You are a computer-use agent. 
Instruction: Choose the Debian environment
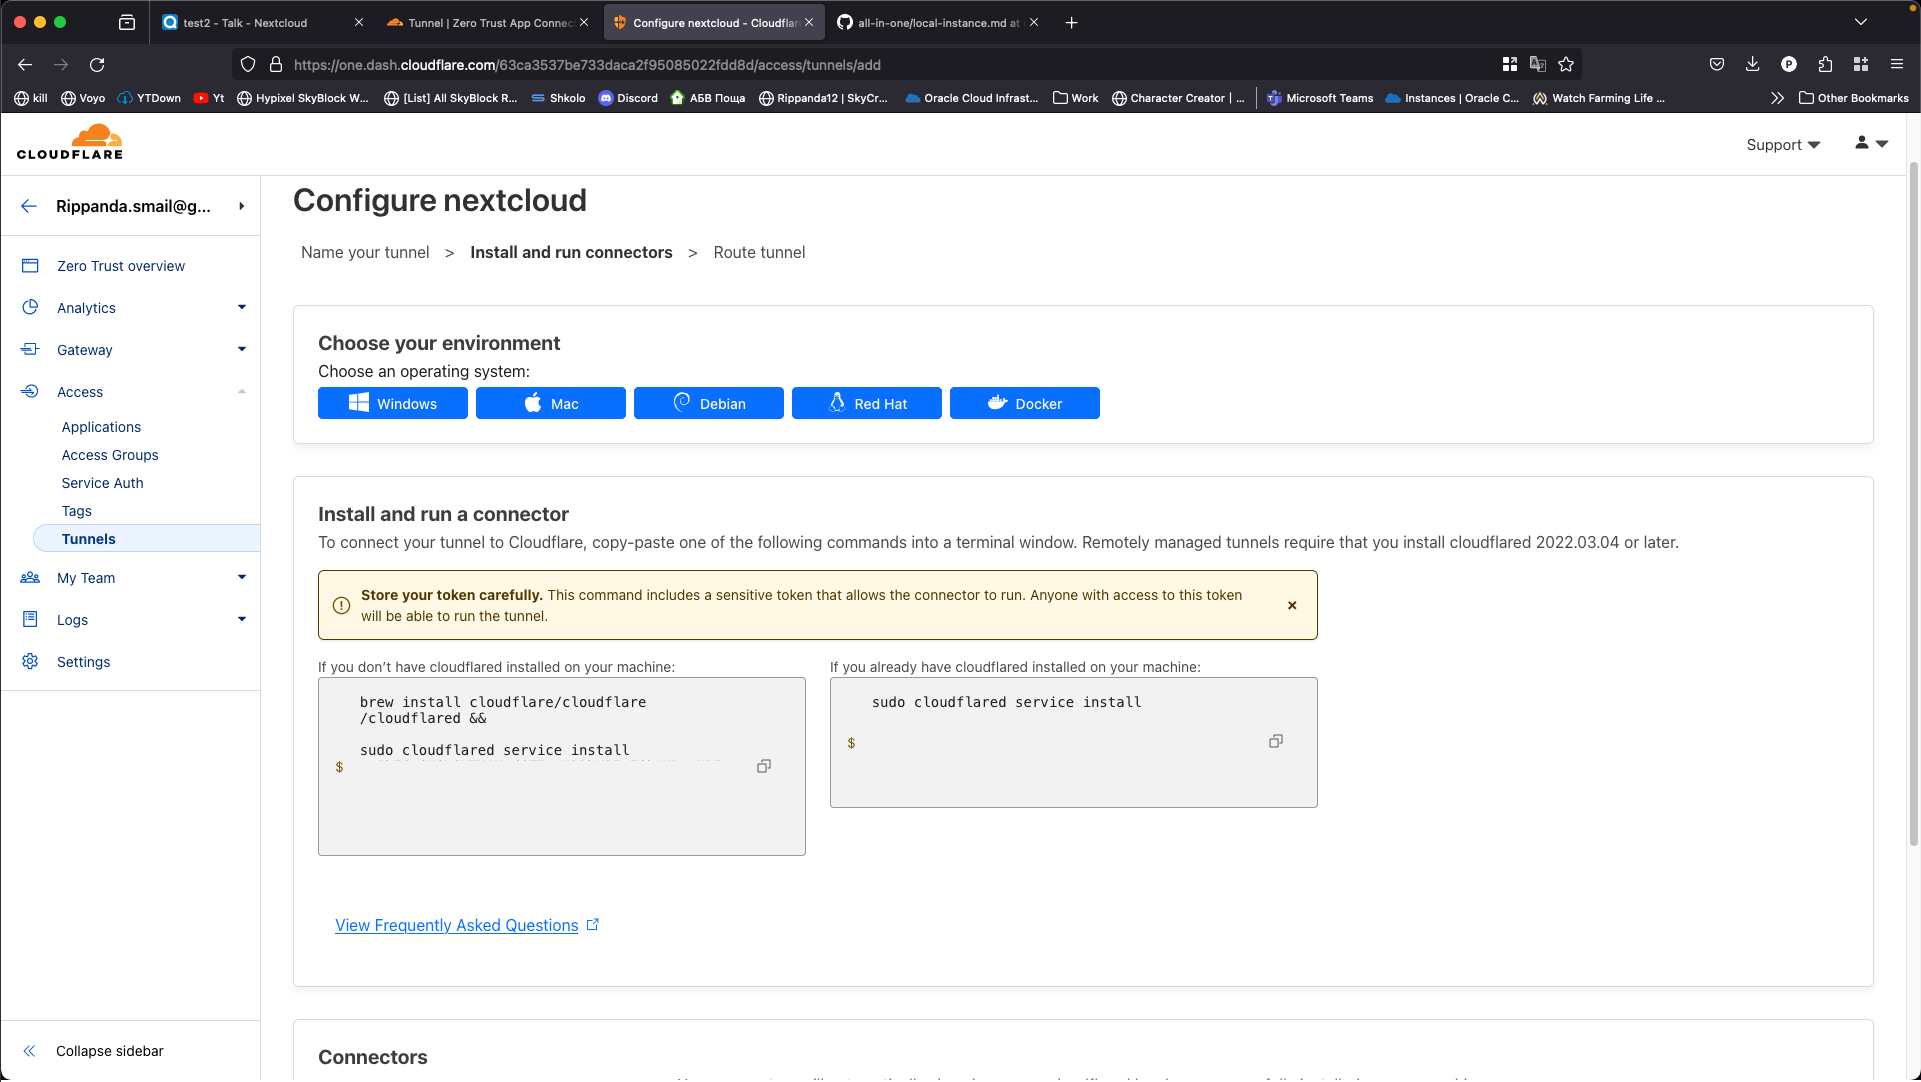(709, 403)
